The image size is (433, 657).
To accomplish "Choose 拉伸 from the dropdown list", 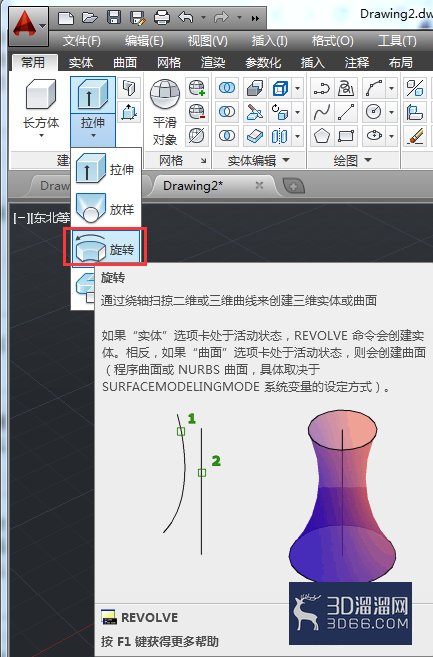I will point(106,169).
